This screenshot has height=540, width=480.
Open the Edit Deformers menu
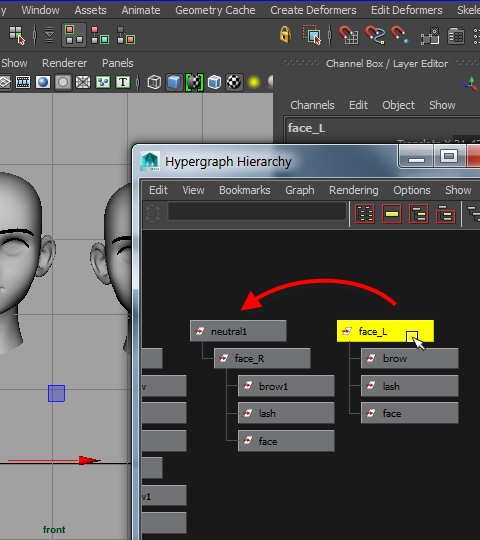407,10
